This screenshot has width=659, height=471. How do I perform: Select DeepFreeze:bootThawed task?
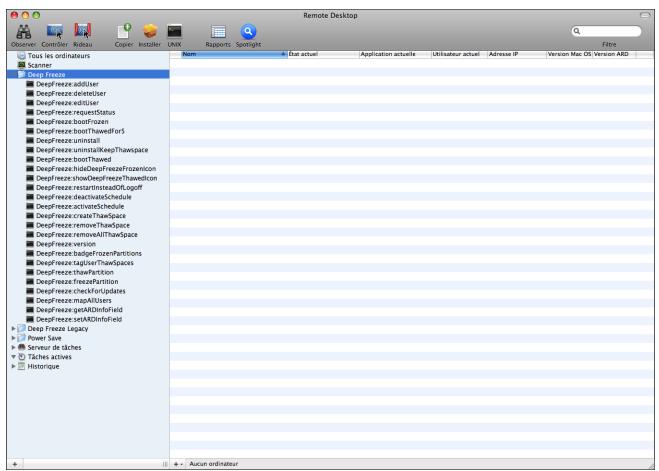(x=74, y=159)
